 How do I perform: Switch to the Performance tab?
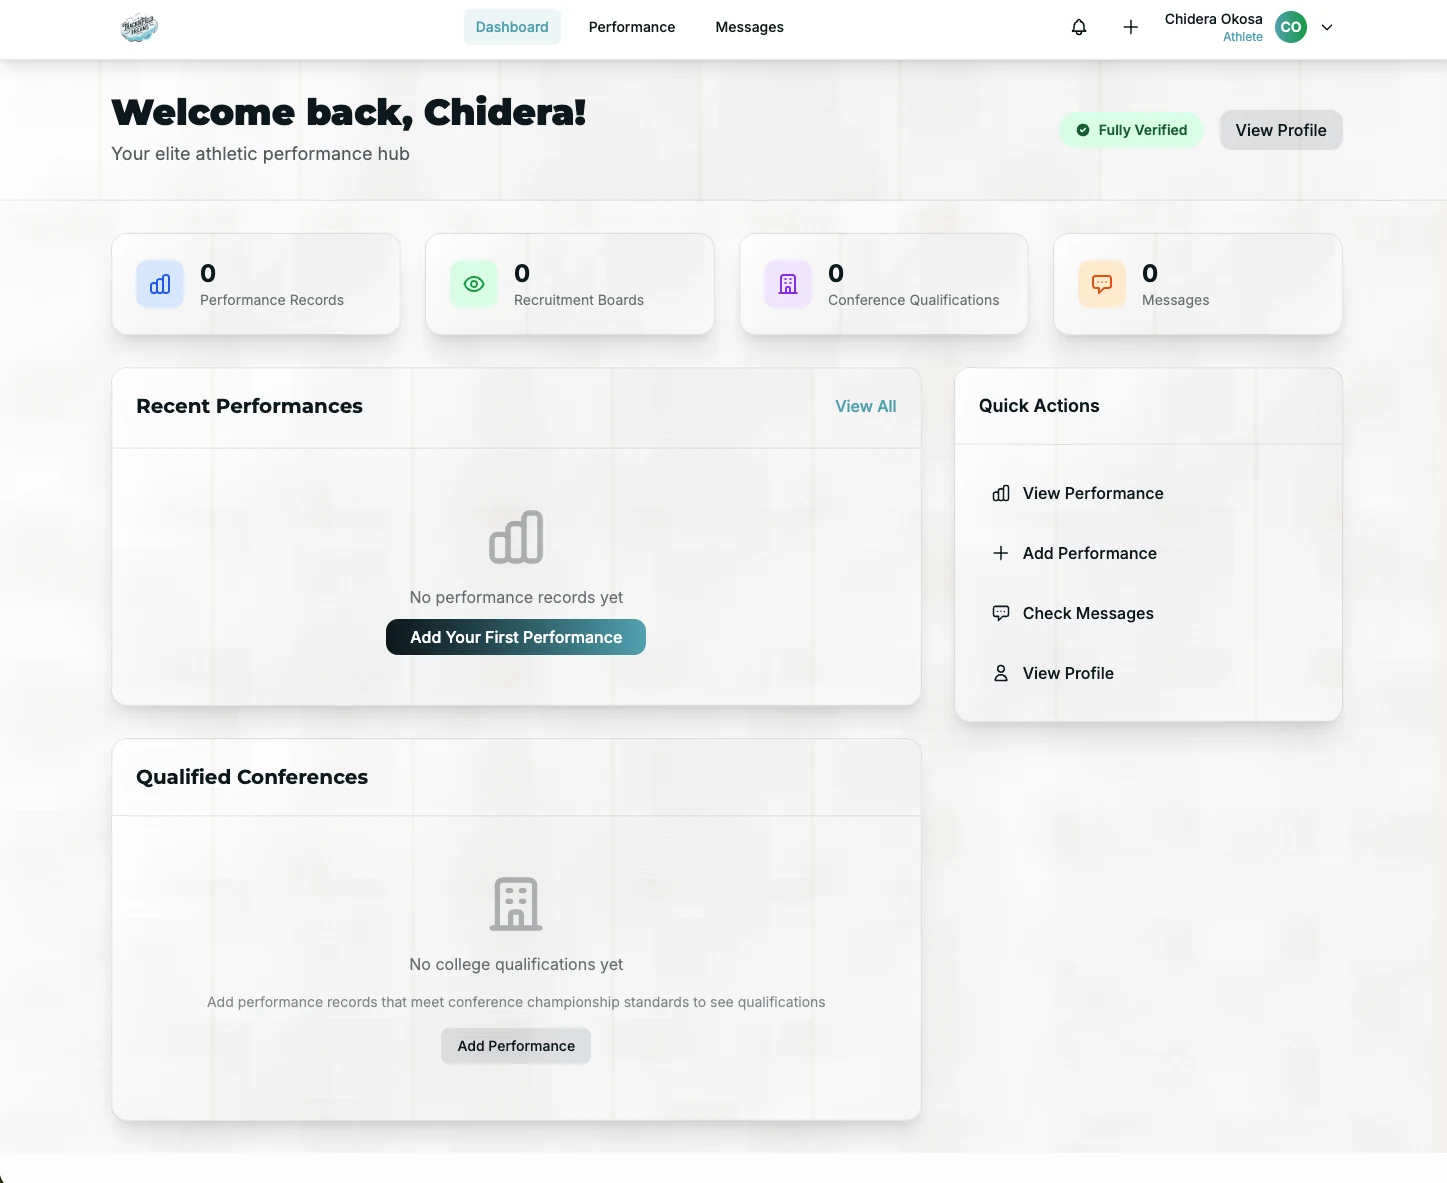point(632,27)
